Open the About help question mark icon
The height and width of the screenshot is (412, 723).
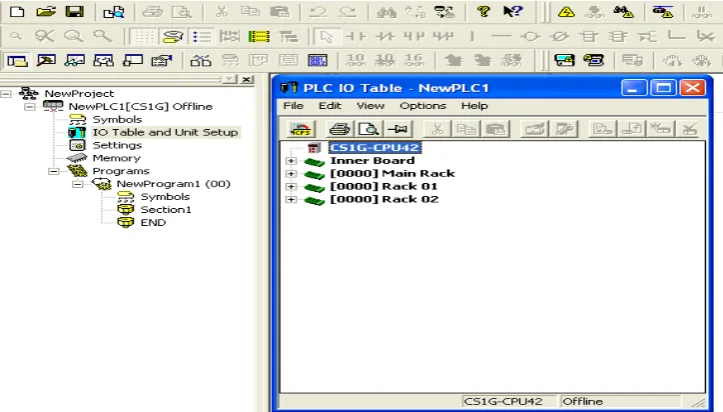point(483,11)
